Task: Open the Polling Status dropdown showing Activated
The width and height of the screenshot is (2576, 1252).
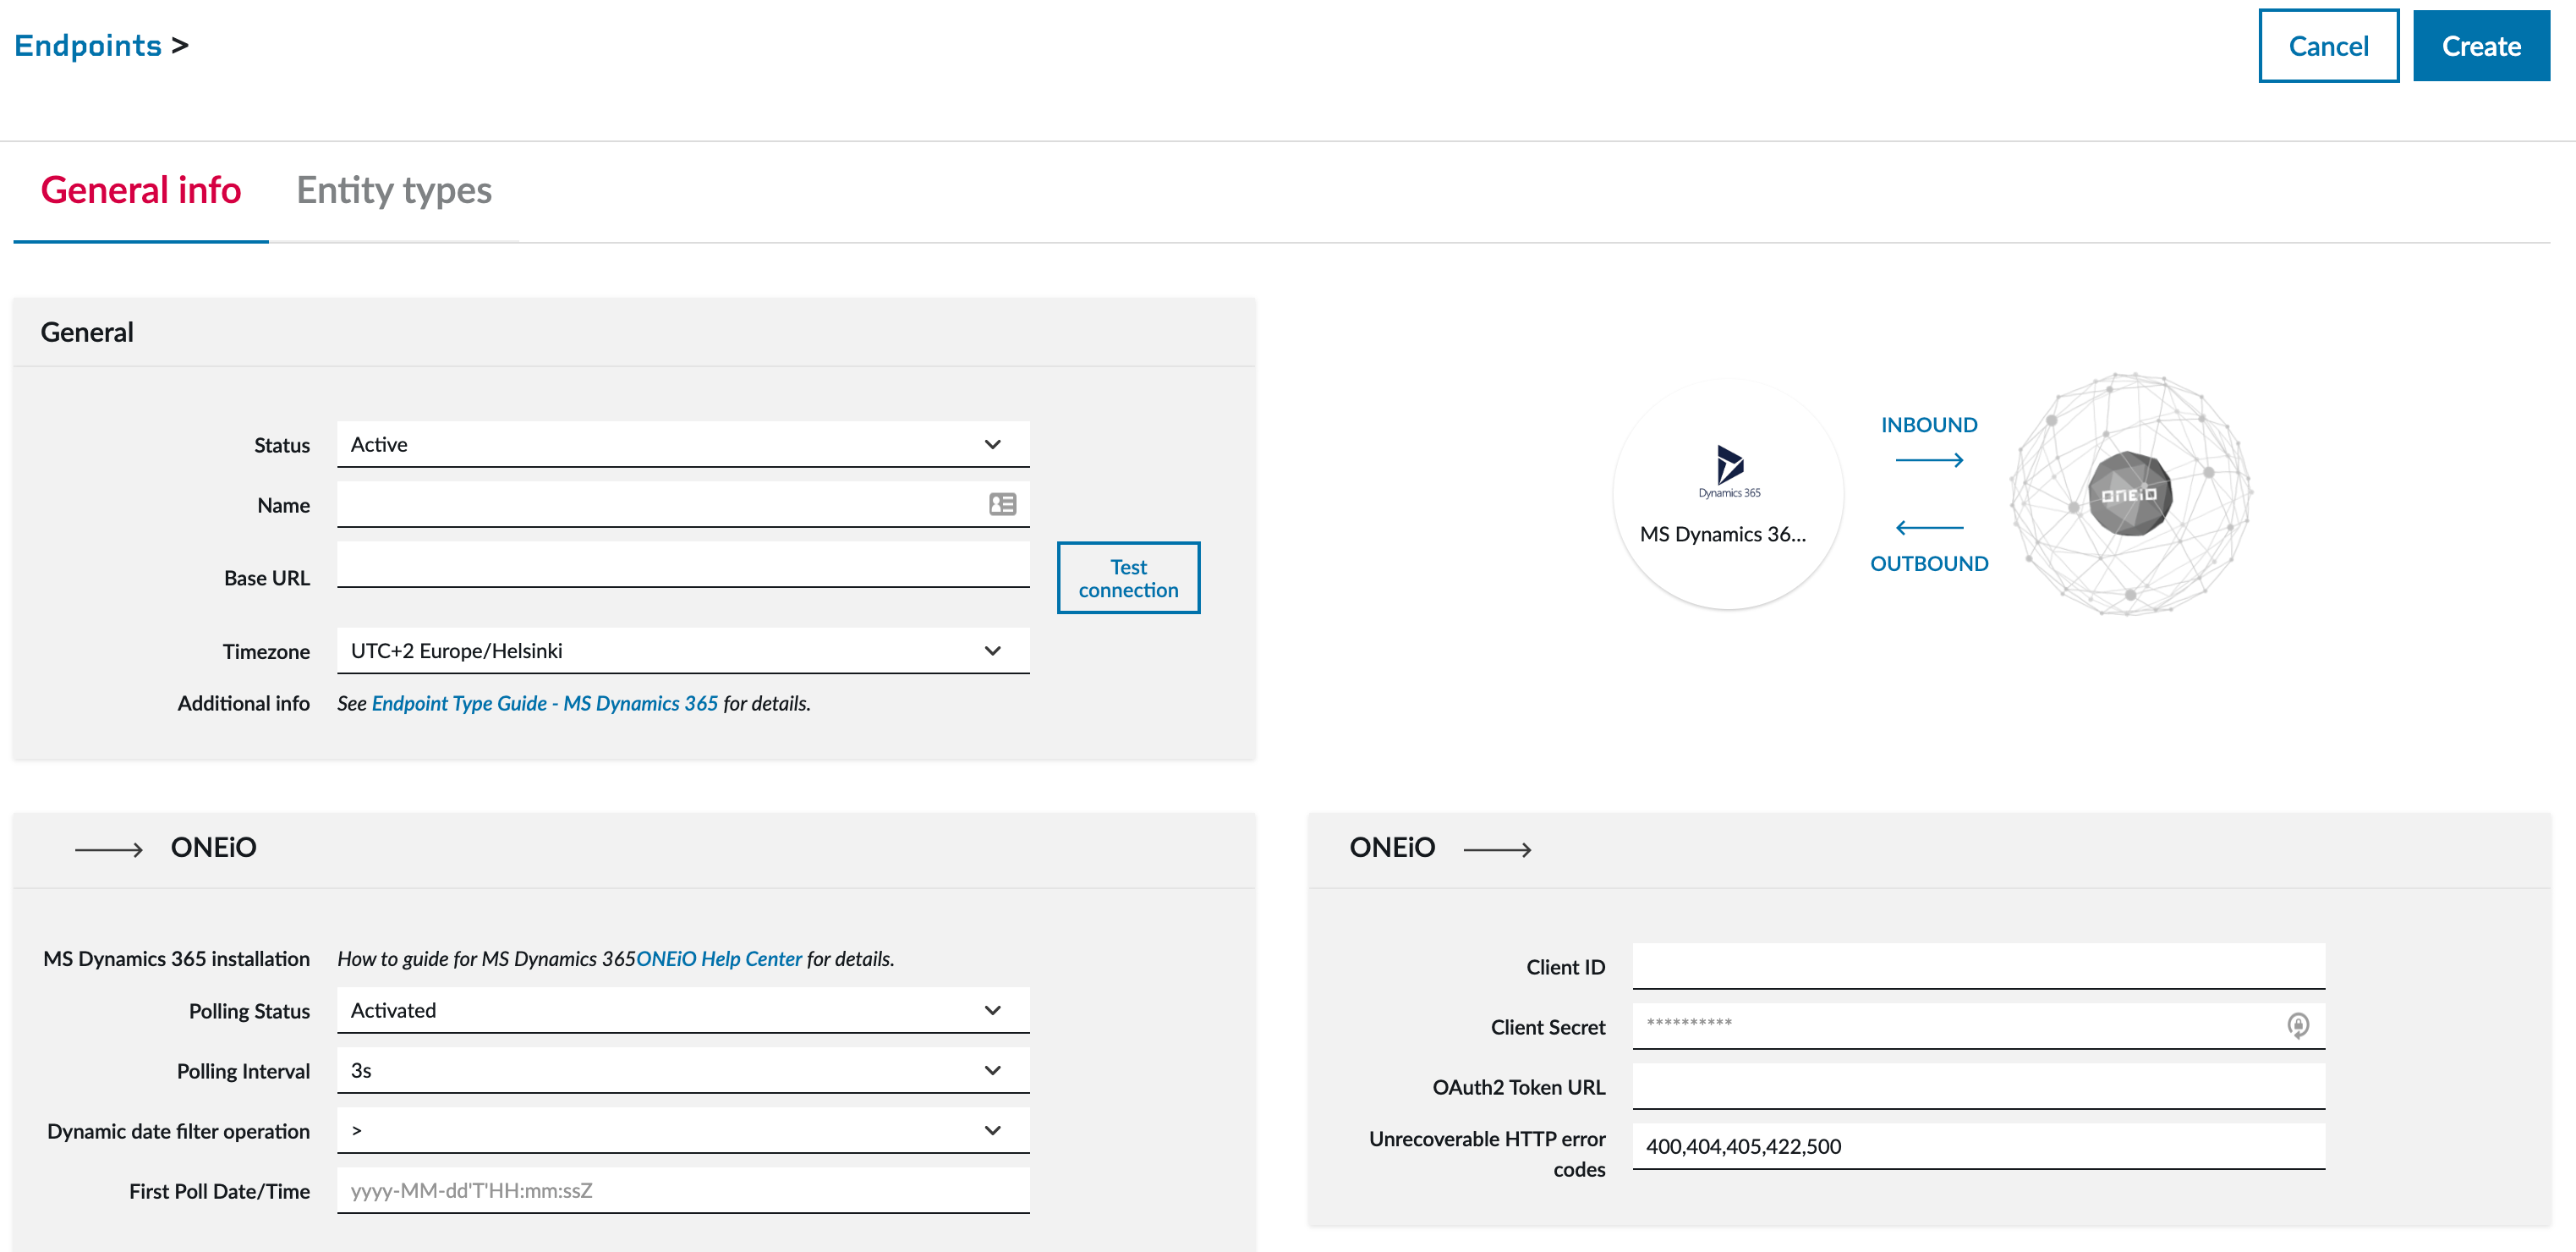Action: click(x=683, y=1010)
